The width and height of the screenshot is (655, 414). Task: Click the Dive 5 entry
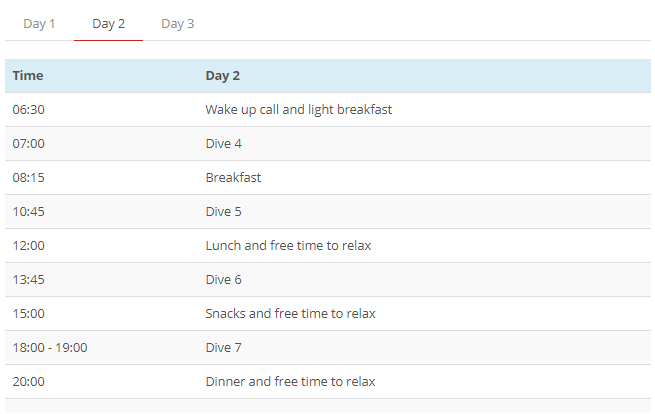tap(223, 212)
